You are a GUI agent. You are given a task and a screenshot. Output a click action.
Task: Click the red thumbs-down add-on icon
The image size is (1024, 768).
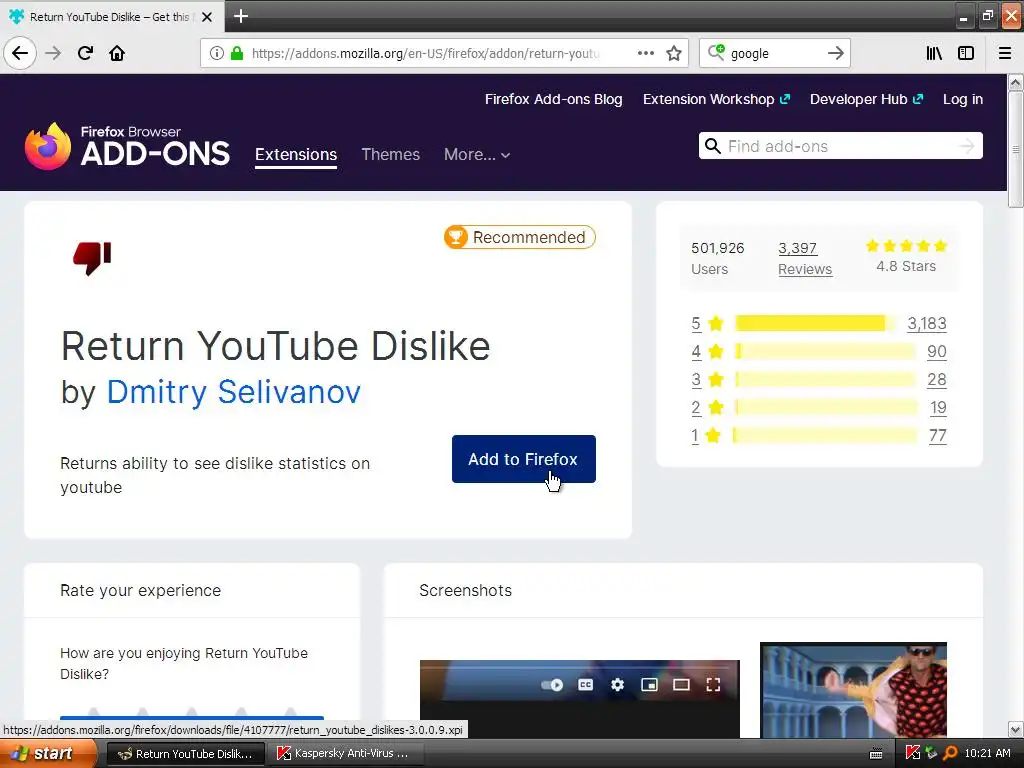[92, 258]
